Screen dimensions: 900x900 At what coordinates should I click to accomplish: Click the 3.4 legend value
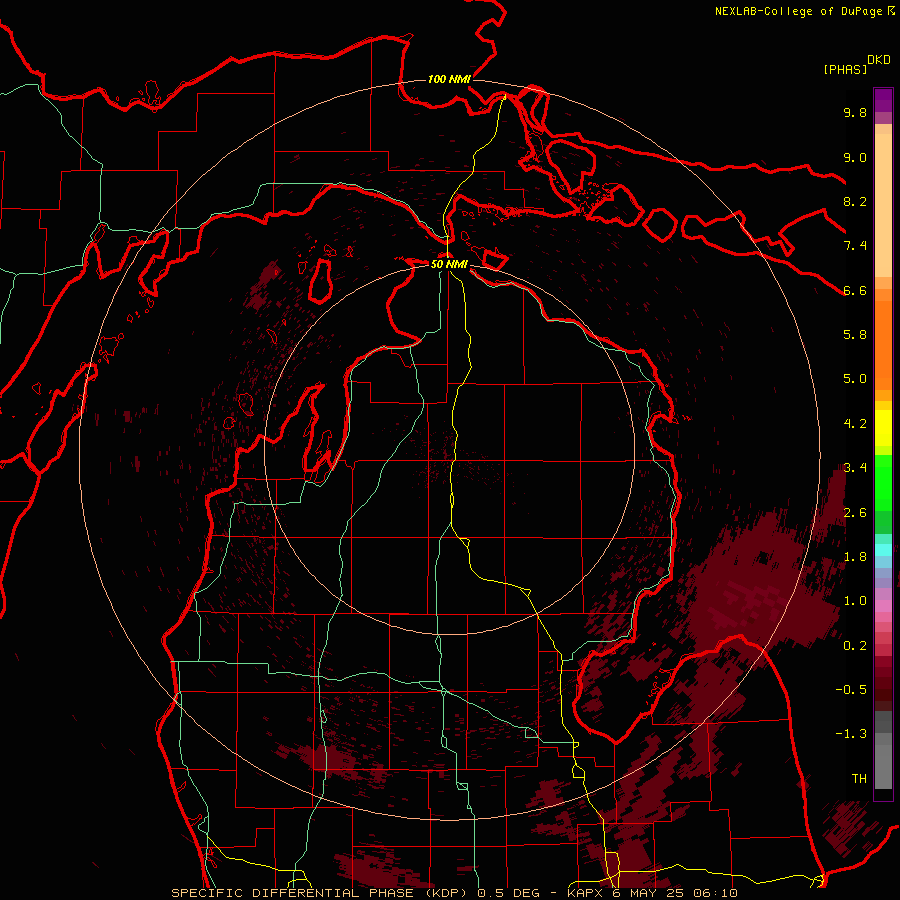click(855, 468)
